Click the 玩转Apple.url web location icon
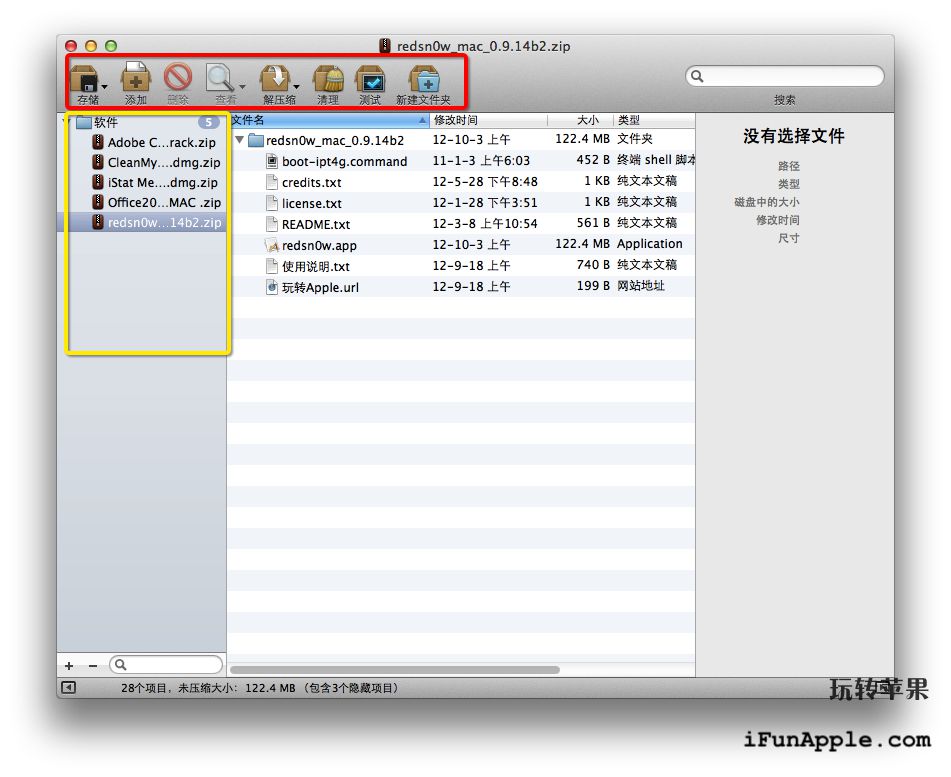The width and height of the screenshot is (951, 777). [x=272, y=287]
